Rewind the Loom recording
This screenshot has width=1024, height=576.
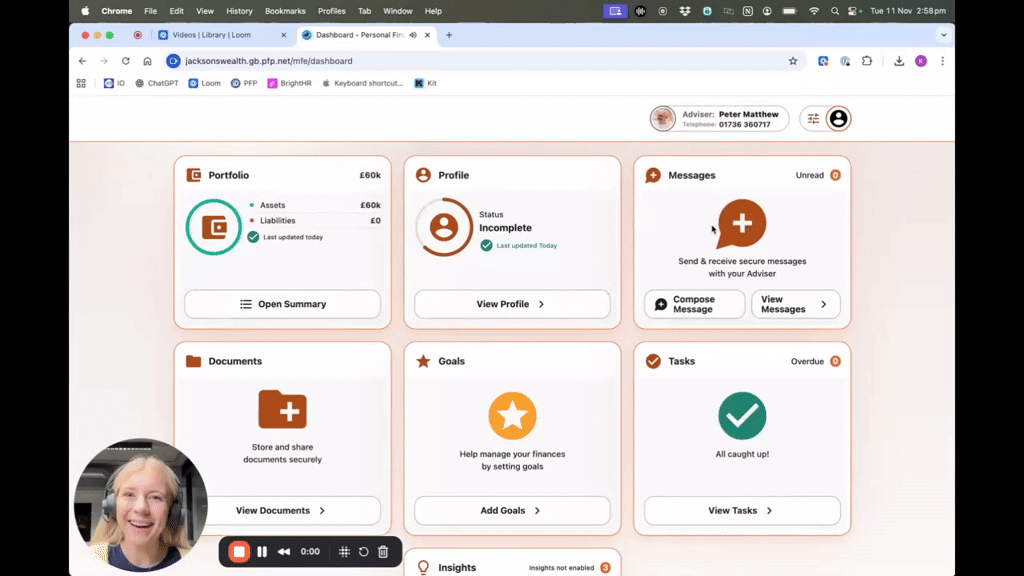pyautogui.click(x=284, y=552)
